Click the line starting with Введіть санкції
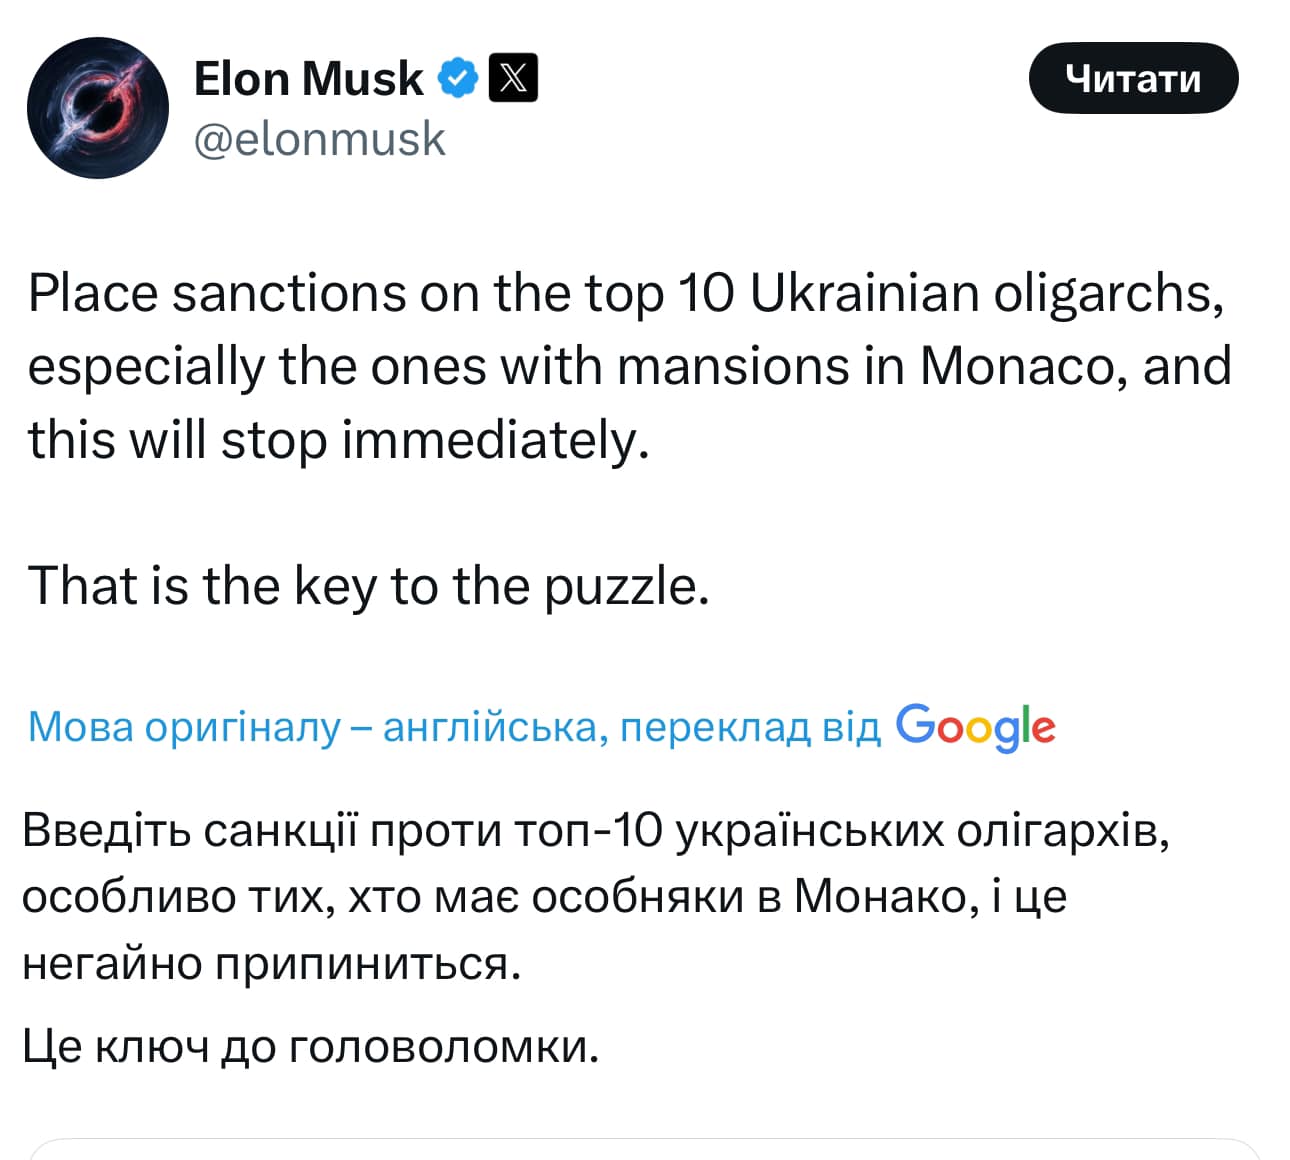Screen dimensions: 1290x1160 click(595, 831)
